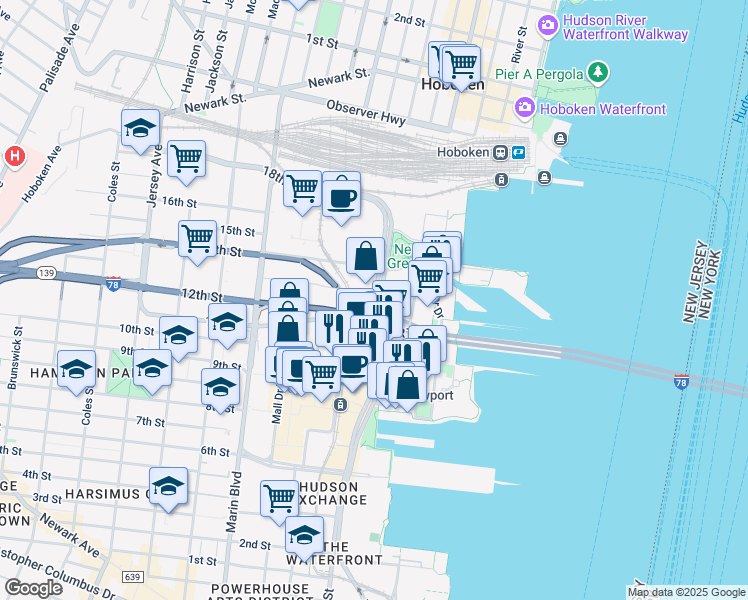This screenshot has width=748, height=600.
Task: Select the Hoboken Waterfront camera pin
Action: pyautogui.click(x=525, y=107)
